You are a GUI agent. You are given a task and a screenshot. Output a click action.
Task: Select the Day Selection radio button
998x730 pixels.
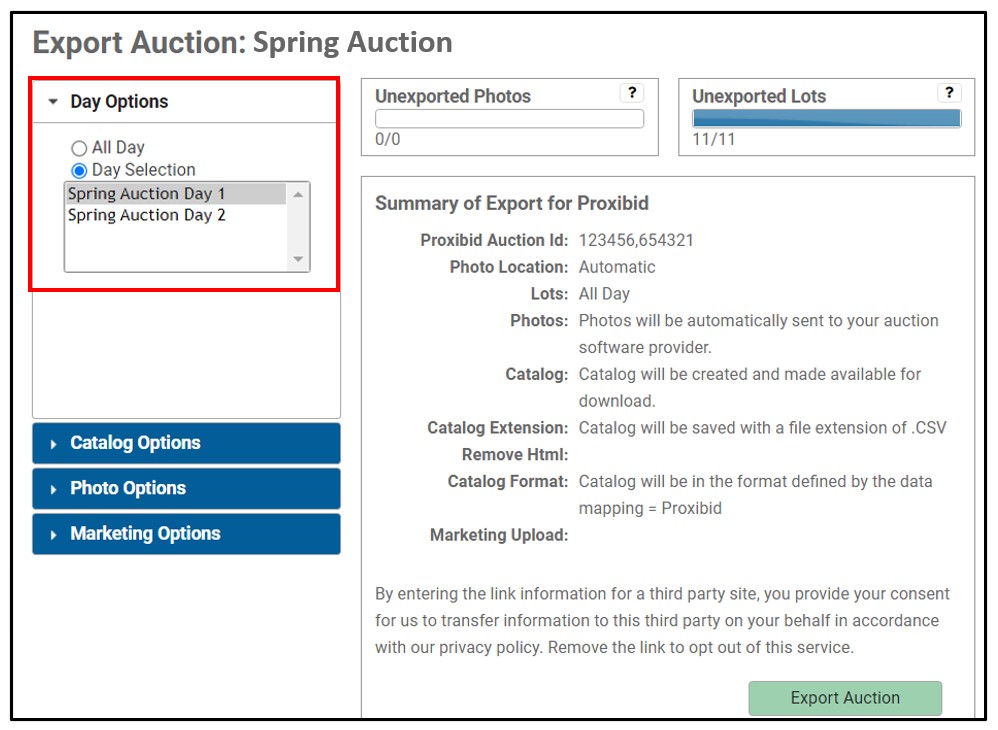point(79,171)
